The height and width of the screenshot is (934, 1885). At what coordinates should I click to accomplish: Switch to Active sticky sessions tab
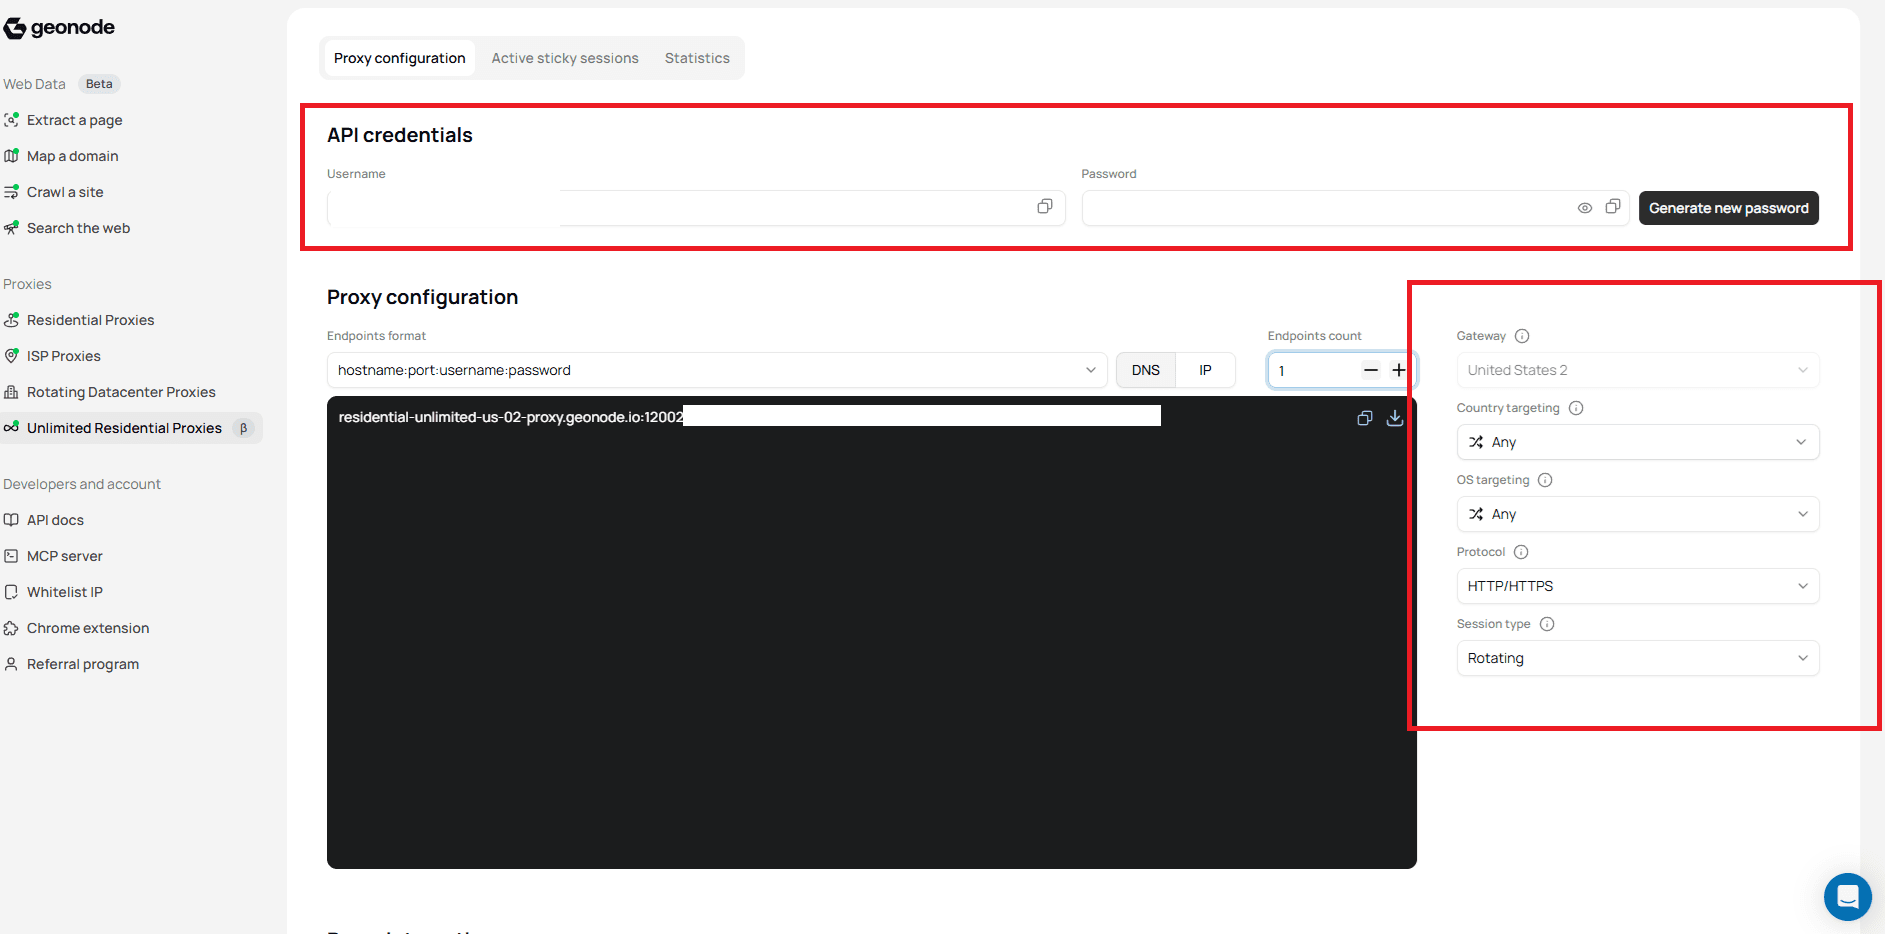565,58
